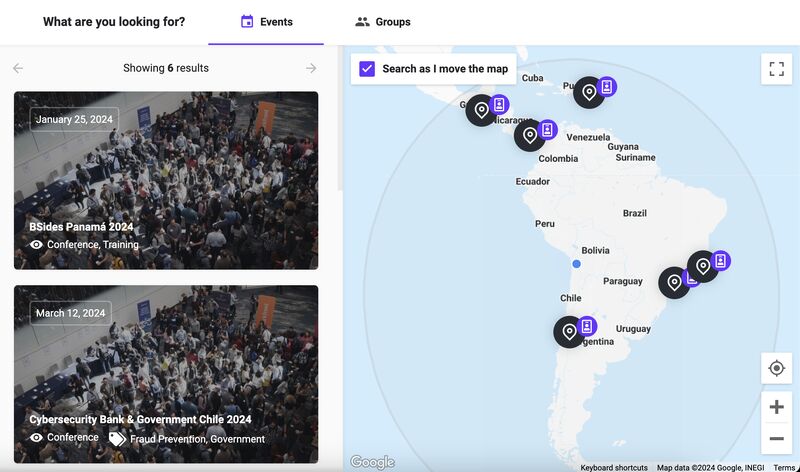Zoom in on the map
Viewport: 800px width, 472px height.
click(x=777, y=407)
